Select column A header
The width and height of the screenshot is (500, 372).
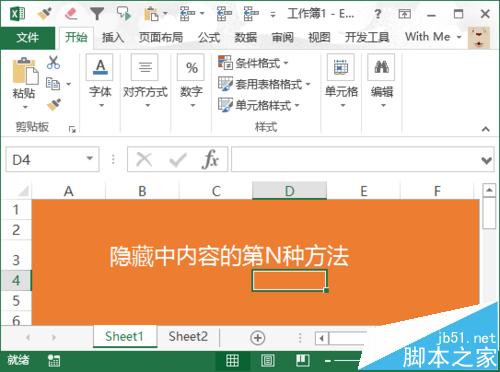[68, 191]
